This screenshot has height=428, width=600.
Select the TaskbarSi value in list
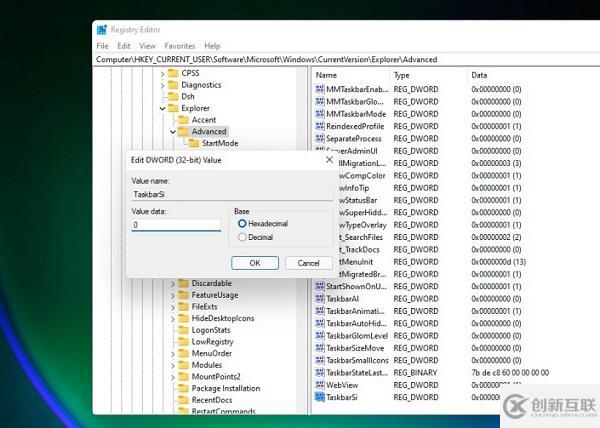342,397
